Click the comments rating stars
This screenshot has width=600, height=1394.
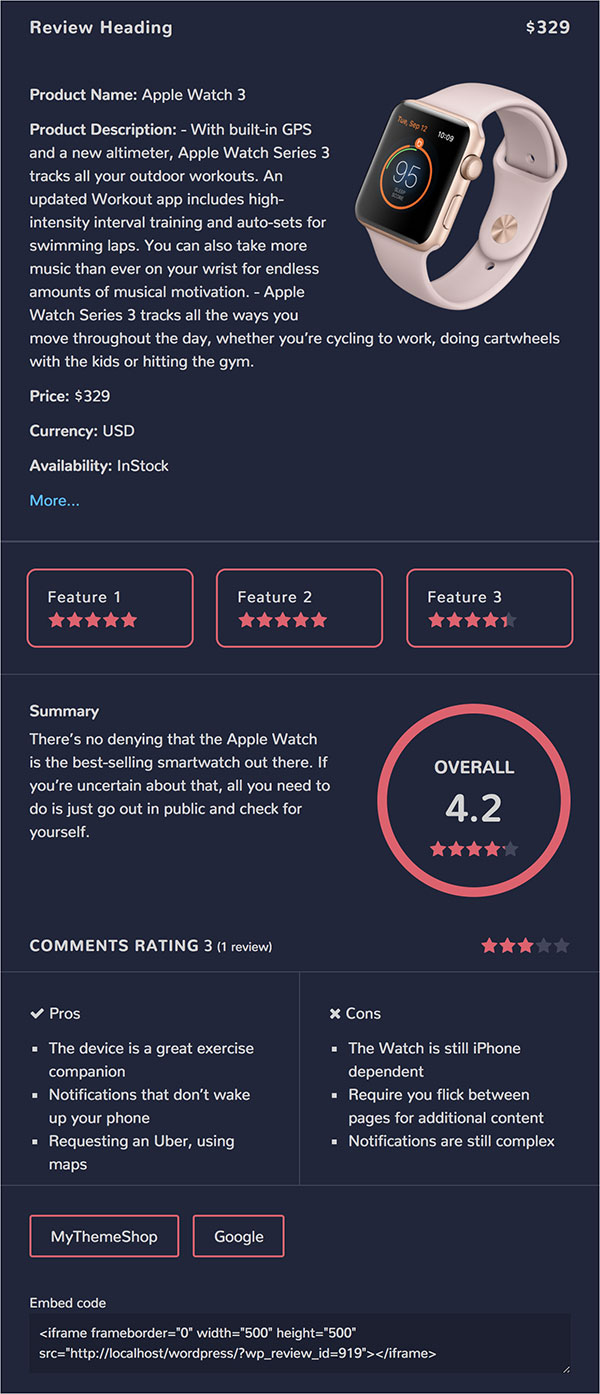(525, 945)
